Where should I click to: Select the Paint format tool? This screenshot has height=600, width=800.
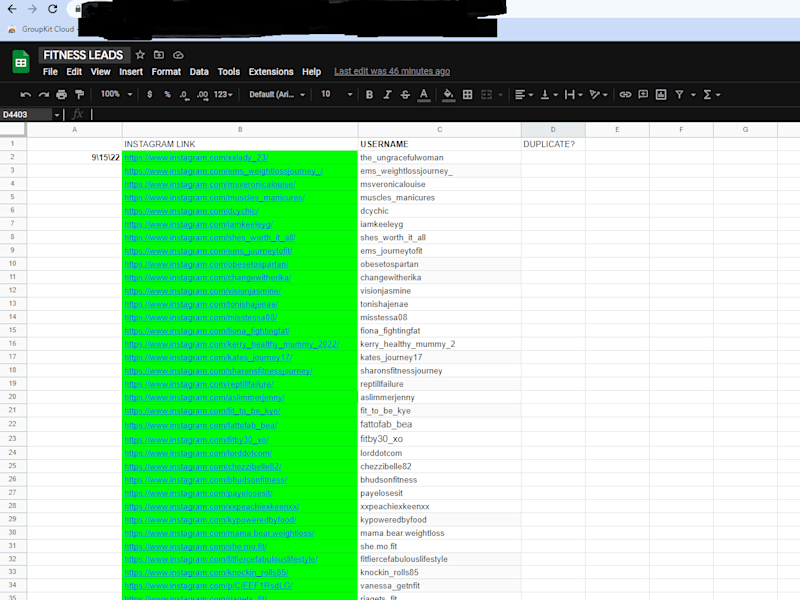pyautogui.click(x=79, y=94)
